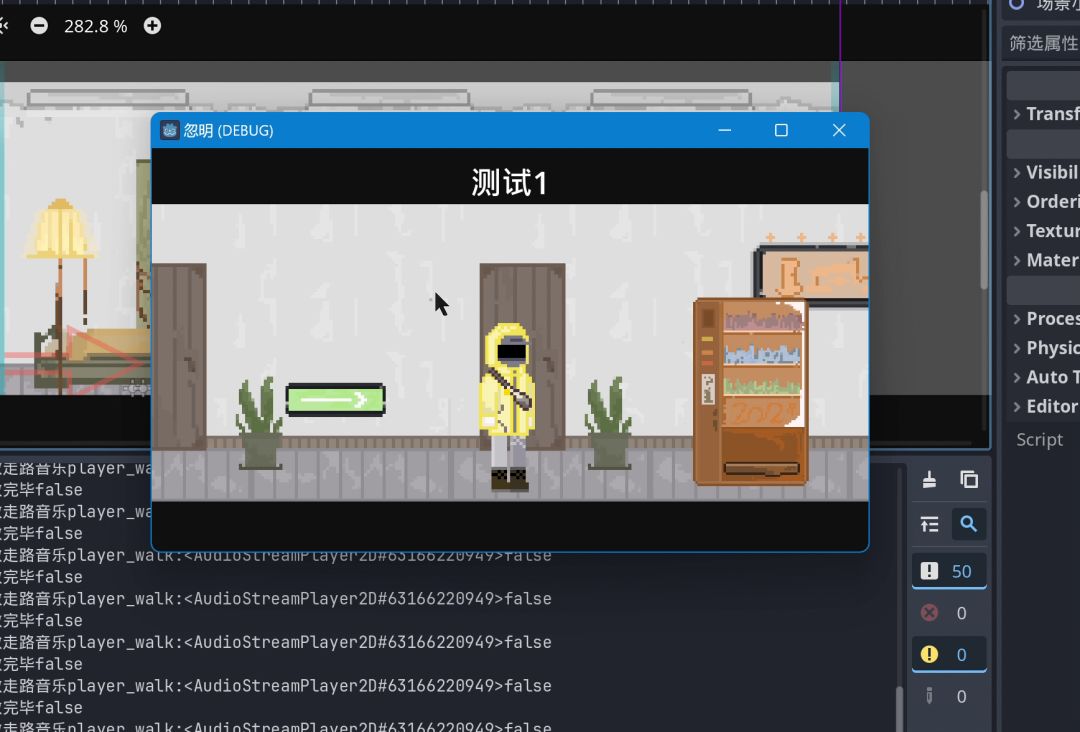Toggle the output search magnifier icon
This screenshot has width=1080, height=732.
click(968, 524)
